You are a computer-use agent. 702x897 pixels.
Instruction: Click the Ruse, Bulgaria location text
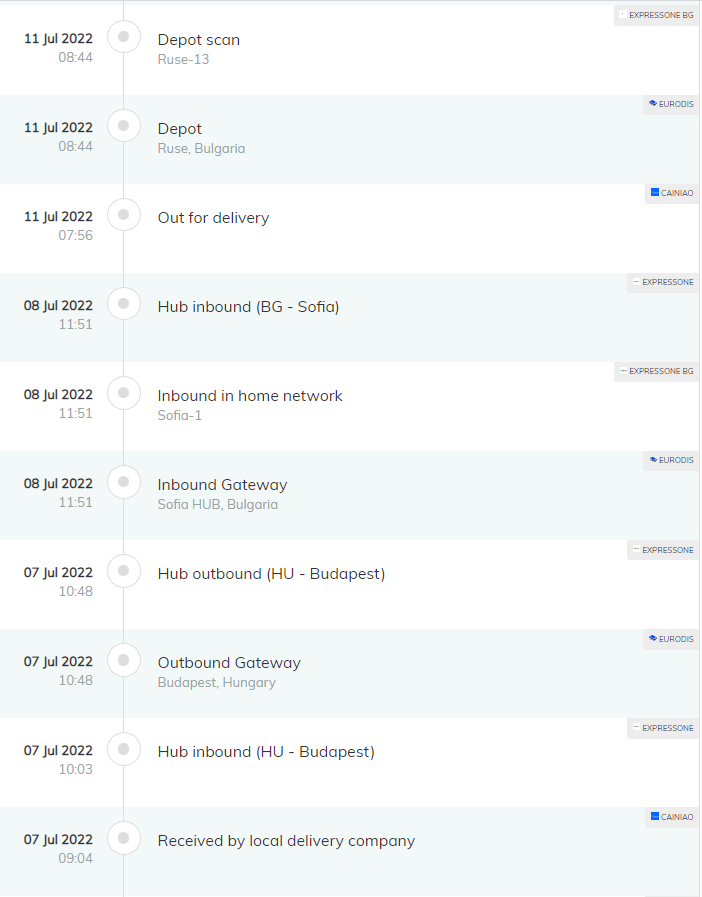[x=201, y=149]
